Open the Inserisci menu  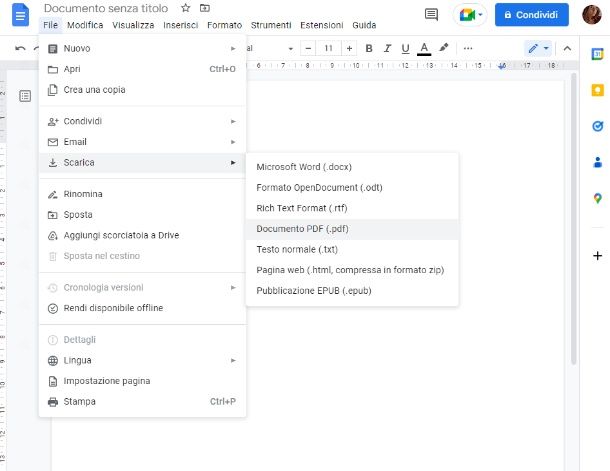(181, 25)
